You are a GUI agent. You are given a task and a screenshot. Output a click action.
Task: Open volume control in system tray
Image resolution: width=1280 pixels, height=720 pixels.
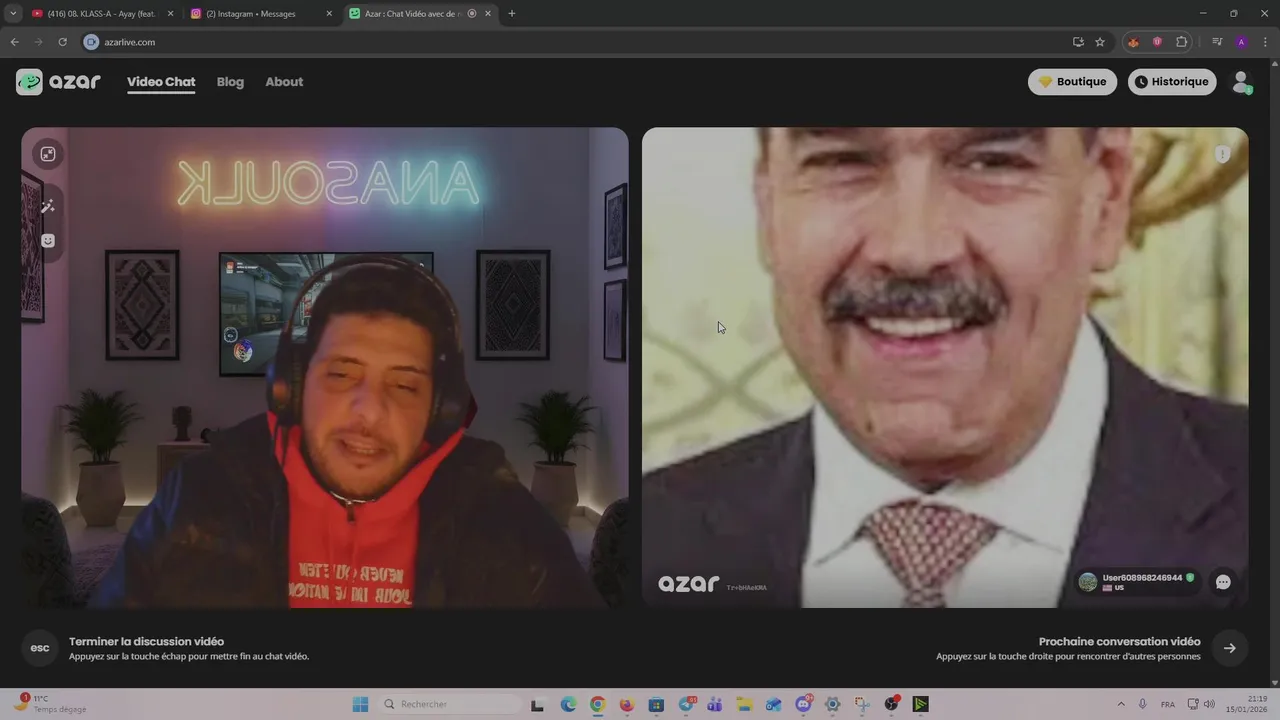1209,704
